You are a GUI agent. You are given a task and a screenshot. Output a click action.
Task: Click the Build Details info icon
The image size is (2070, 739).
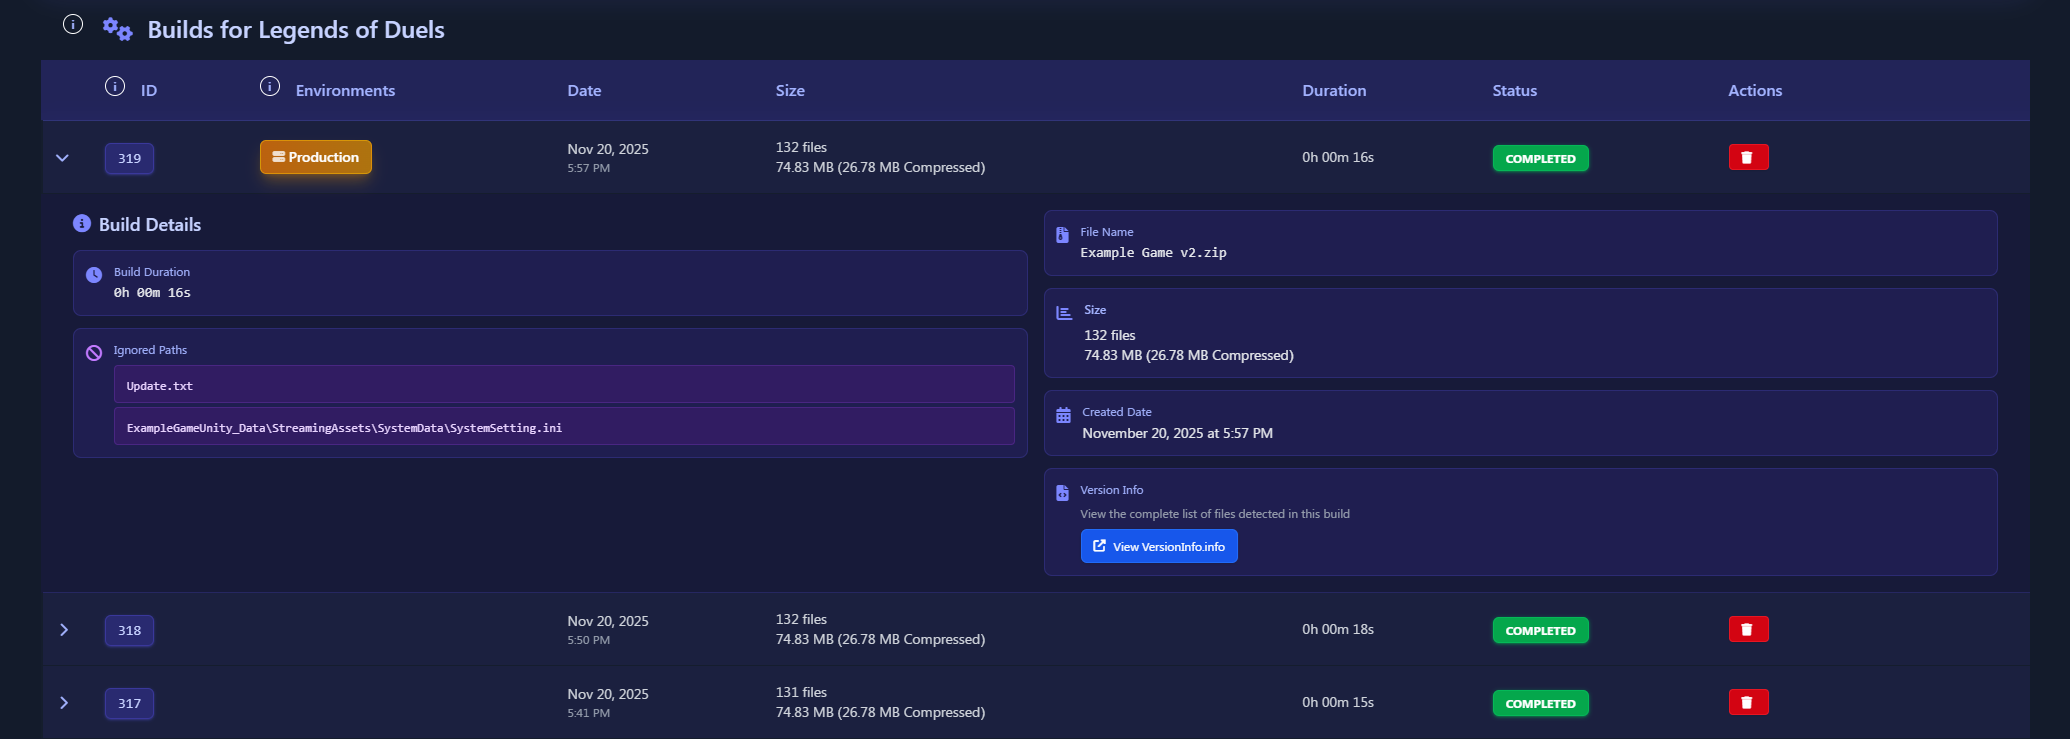[82, 224]
